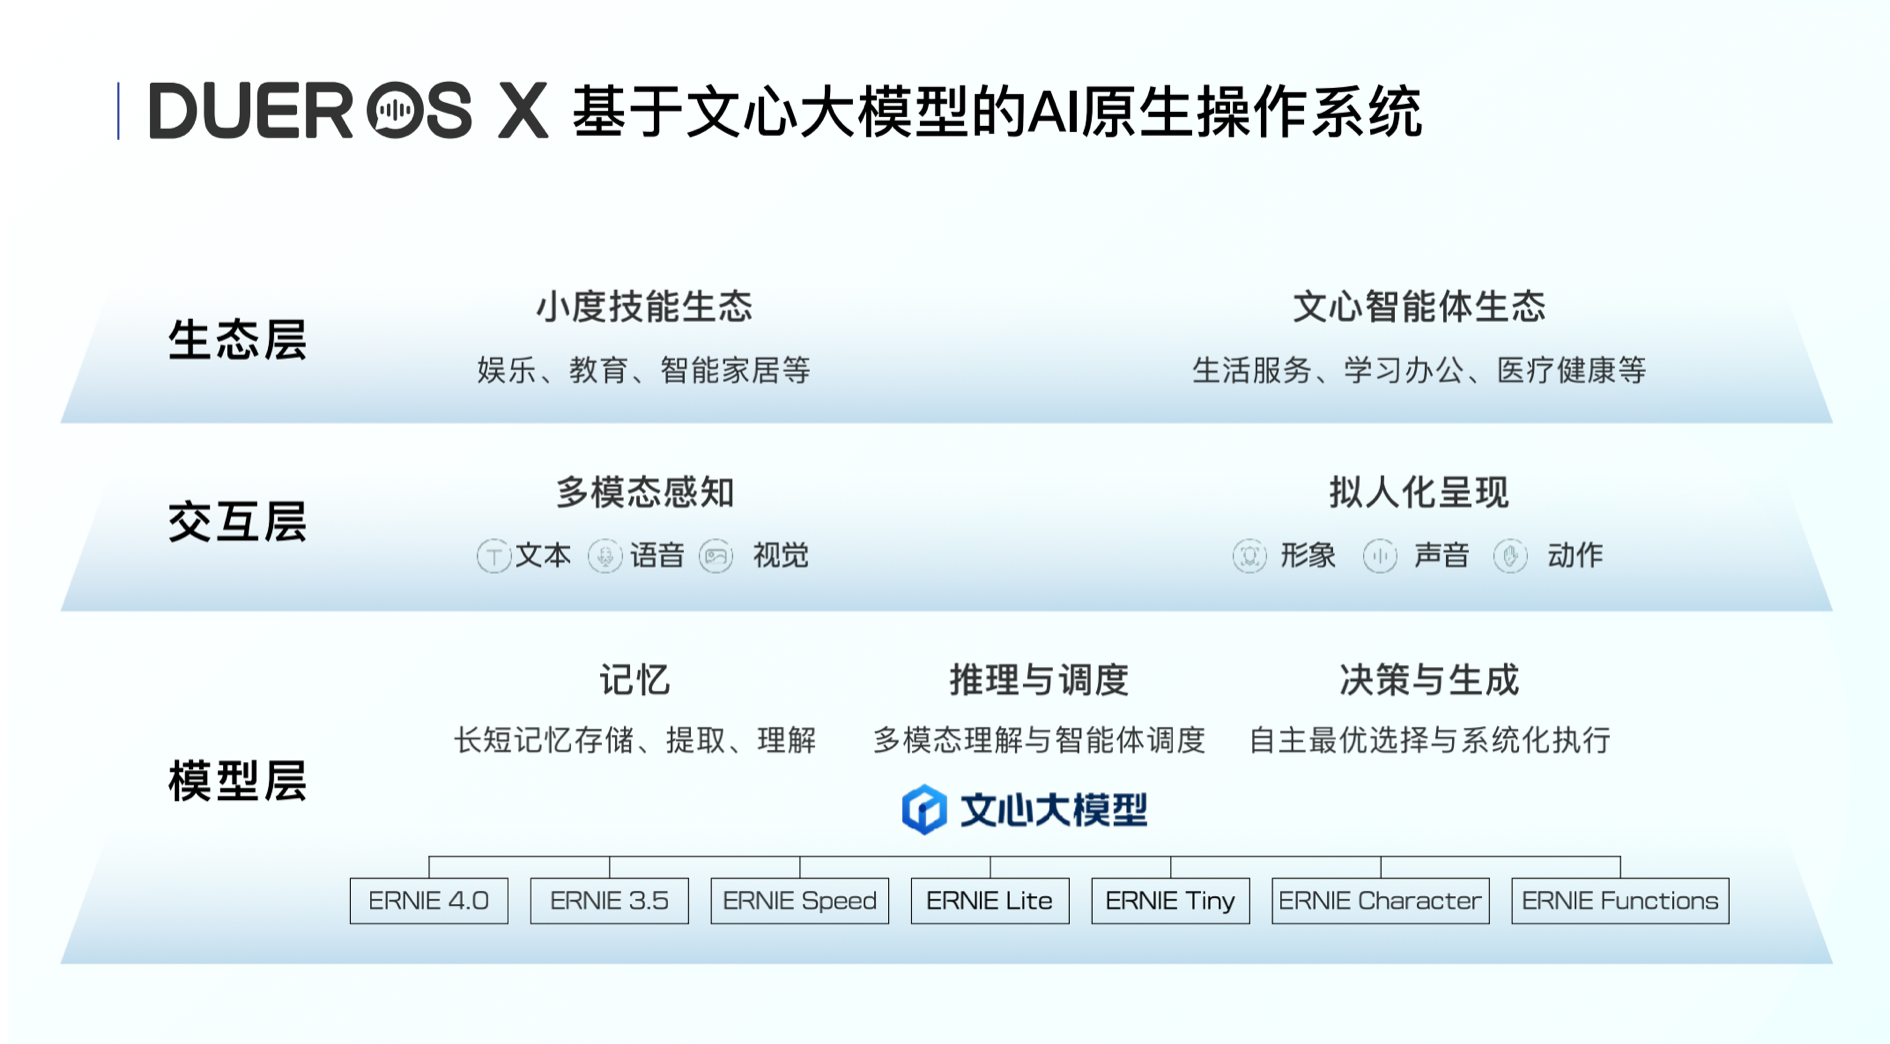Click the 语音 label
The height and width of the screenshot is (1044, 1890).
(x=657, y=556)
